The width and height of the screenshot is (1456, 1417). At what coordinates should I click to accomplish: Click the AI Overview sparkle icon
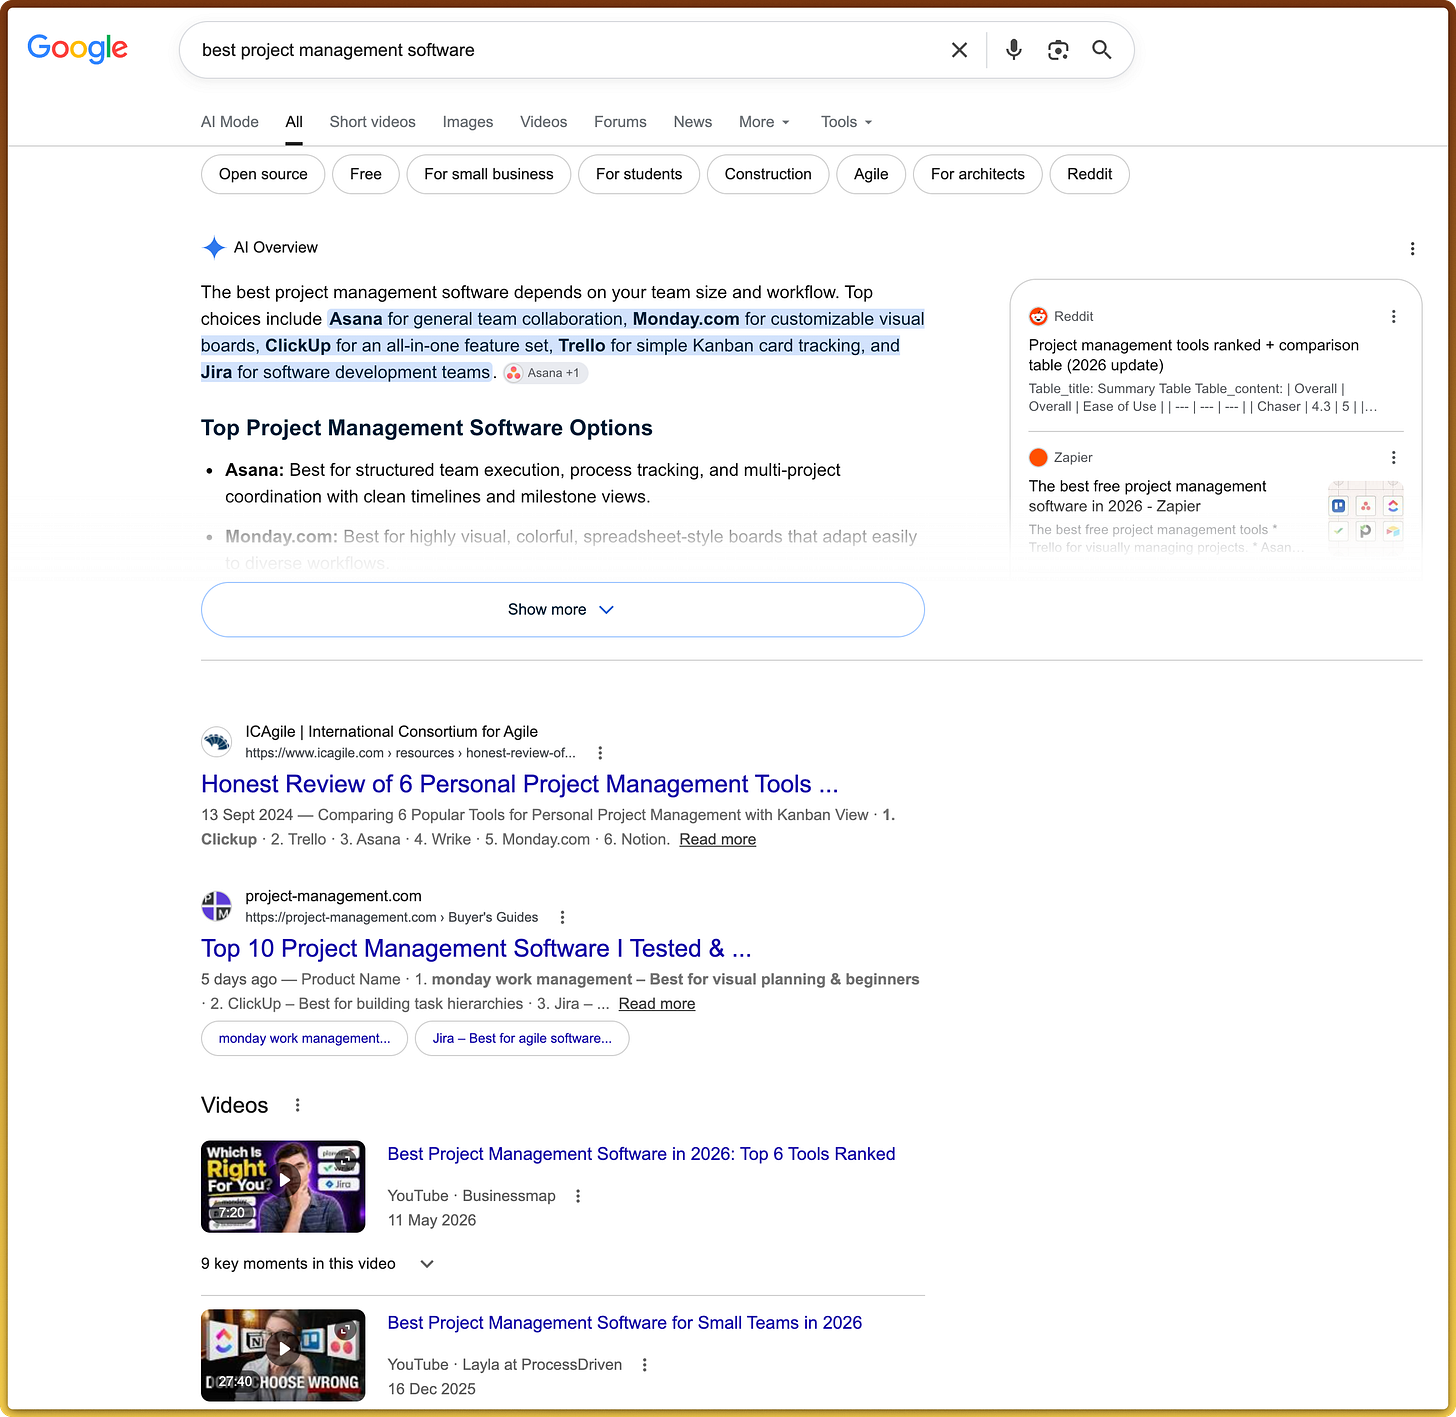click(x=214, y=247)
